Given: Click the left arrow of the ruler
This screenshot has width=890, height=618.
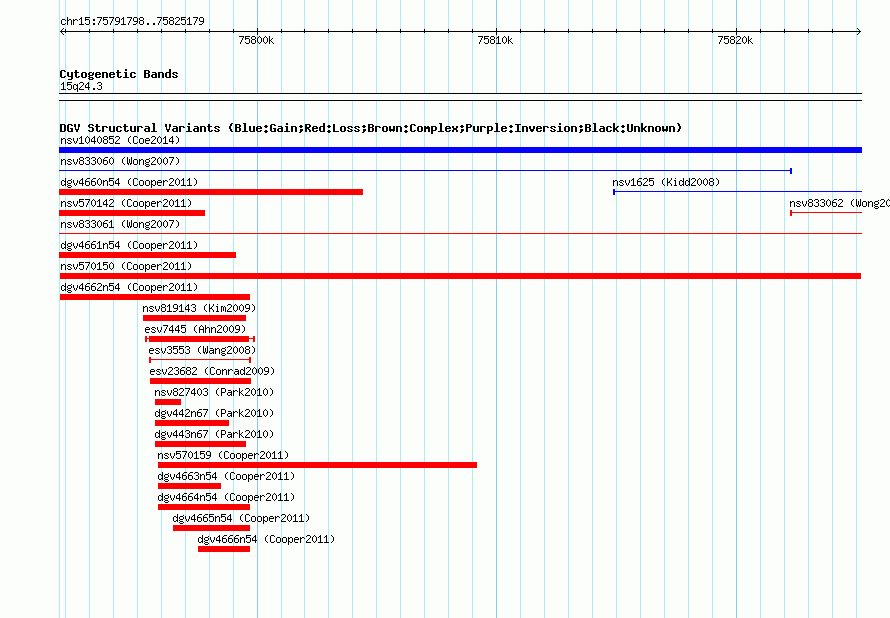Looking at the screenshot, I should pos(62,31).
